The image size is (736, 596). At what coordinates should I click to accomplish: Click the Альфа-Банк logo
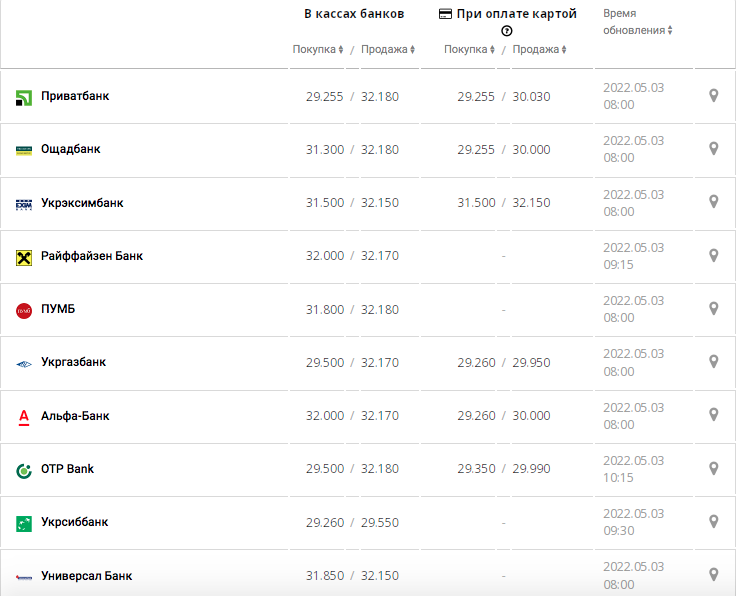click(24, 416)
